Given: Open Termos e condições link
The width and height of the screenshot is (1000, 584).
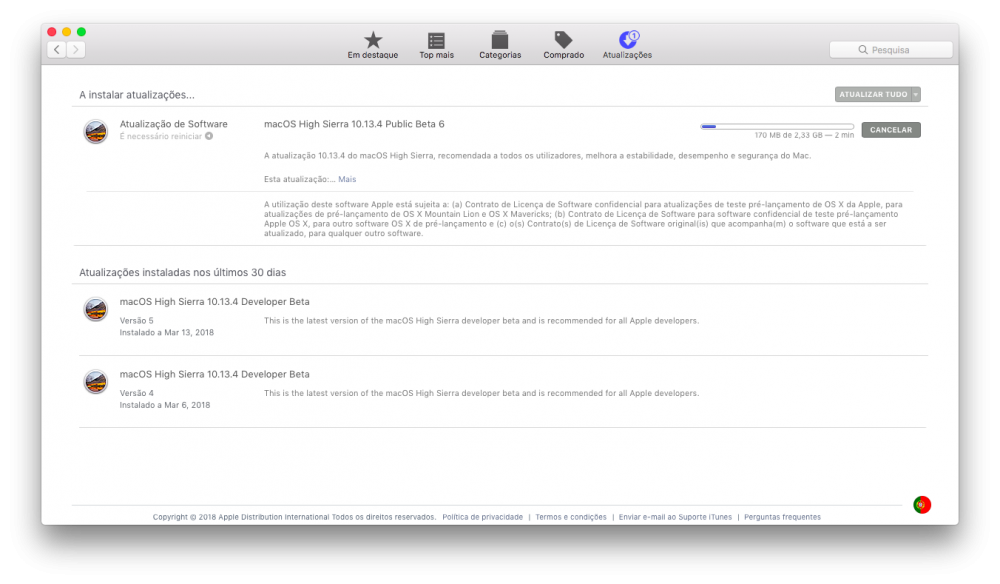Looking at the screenshot, I should [571, 517].
